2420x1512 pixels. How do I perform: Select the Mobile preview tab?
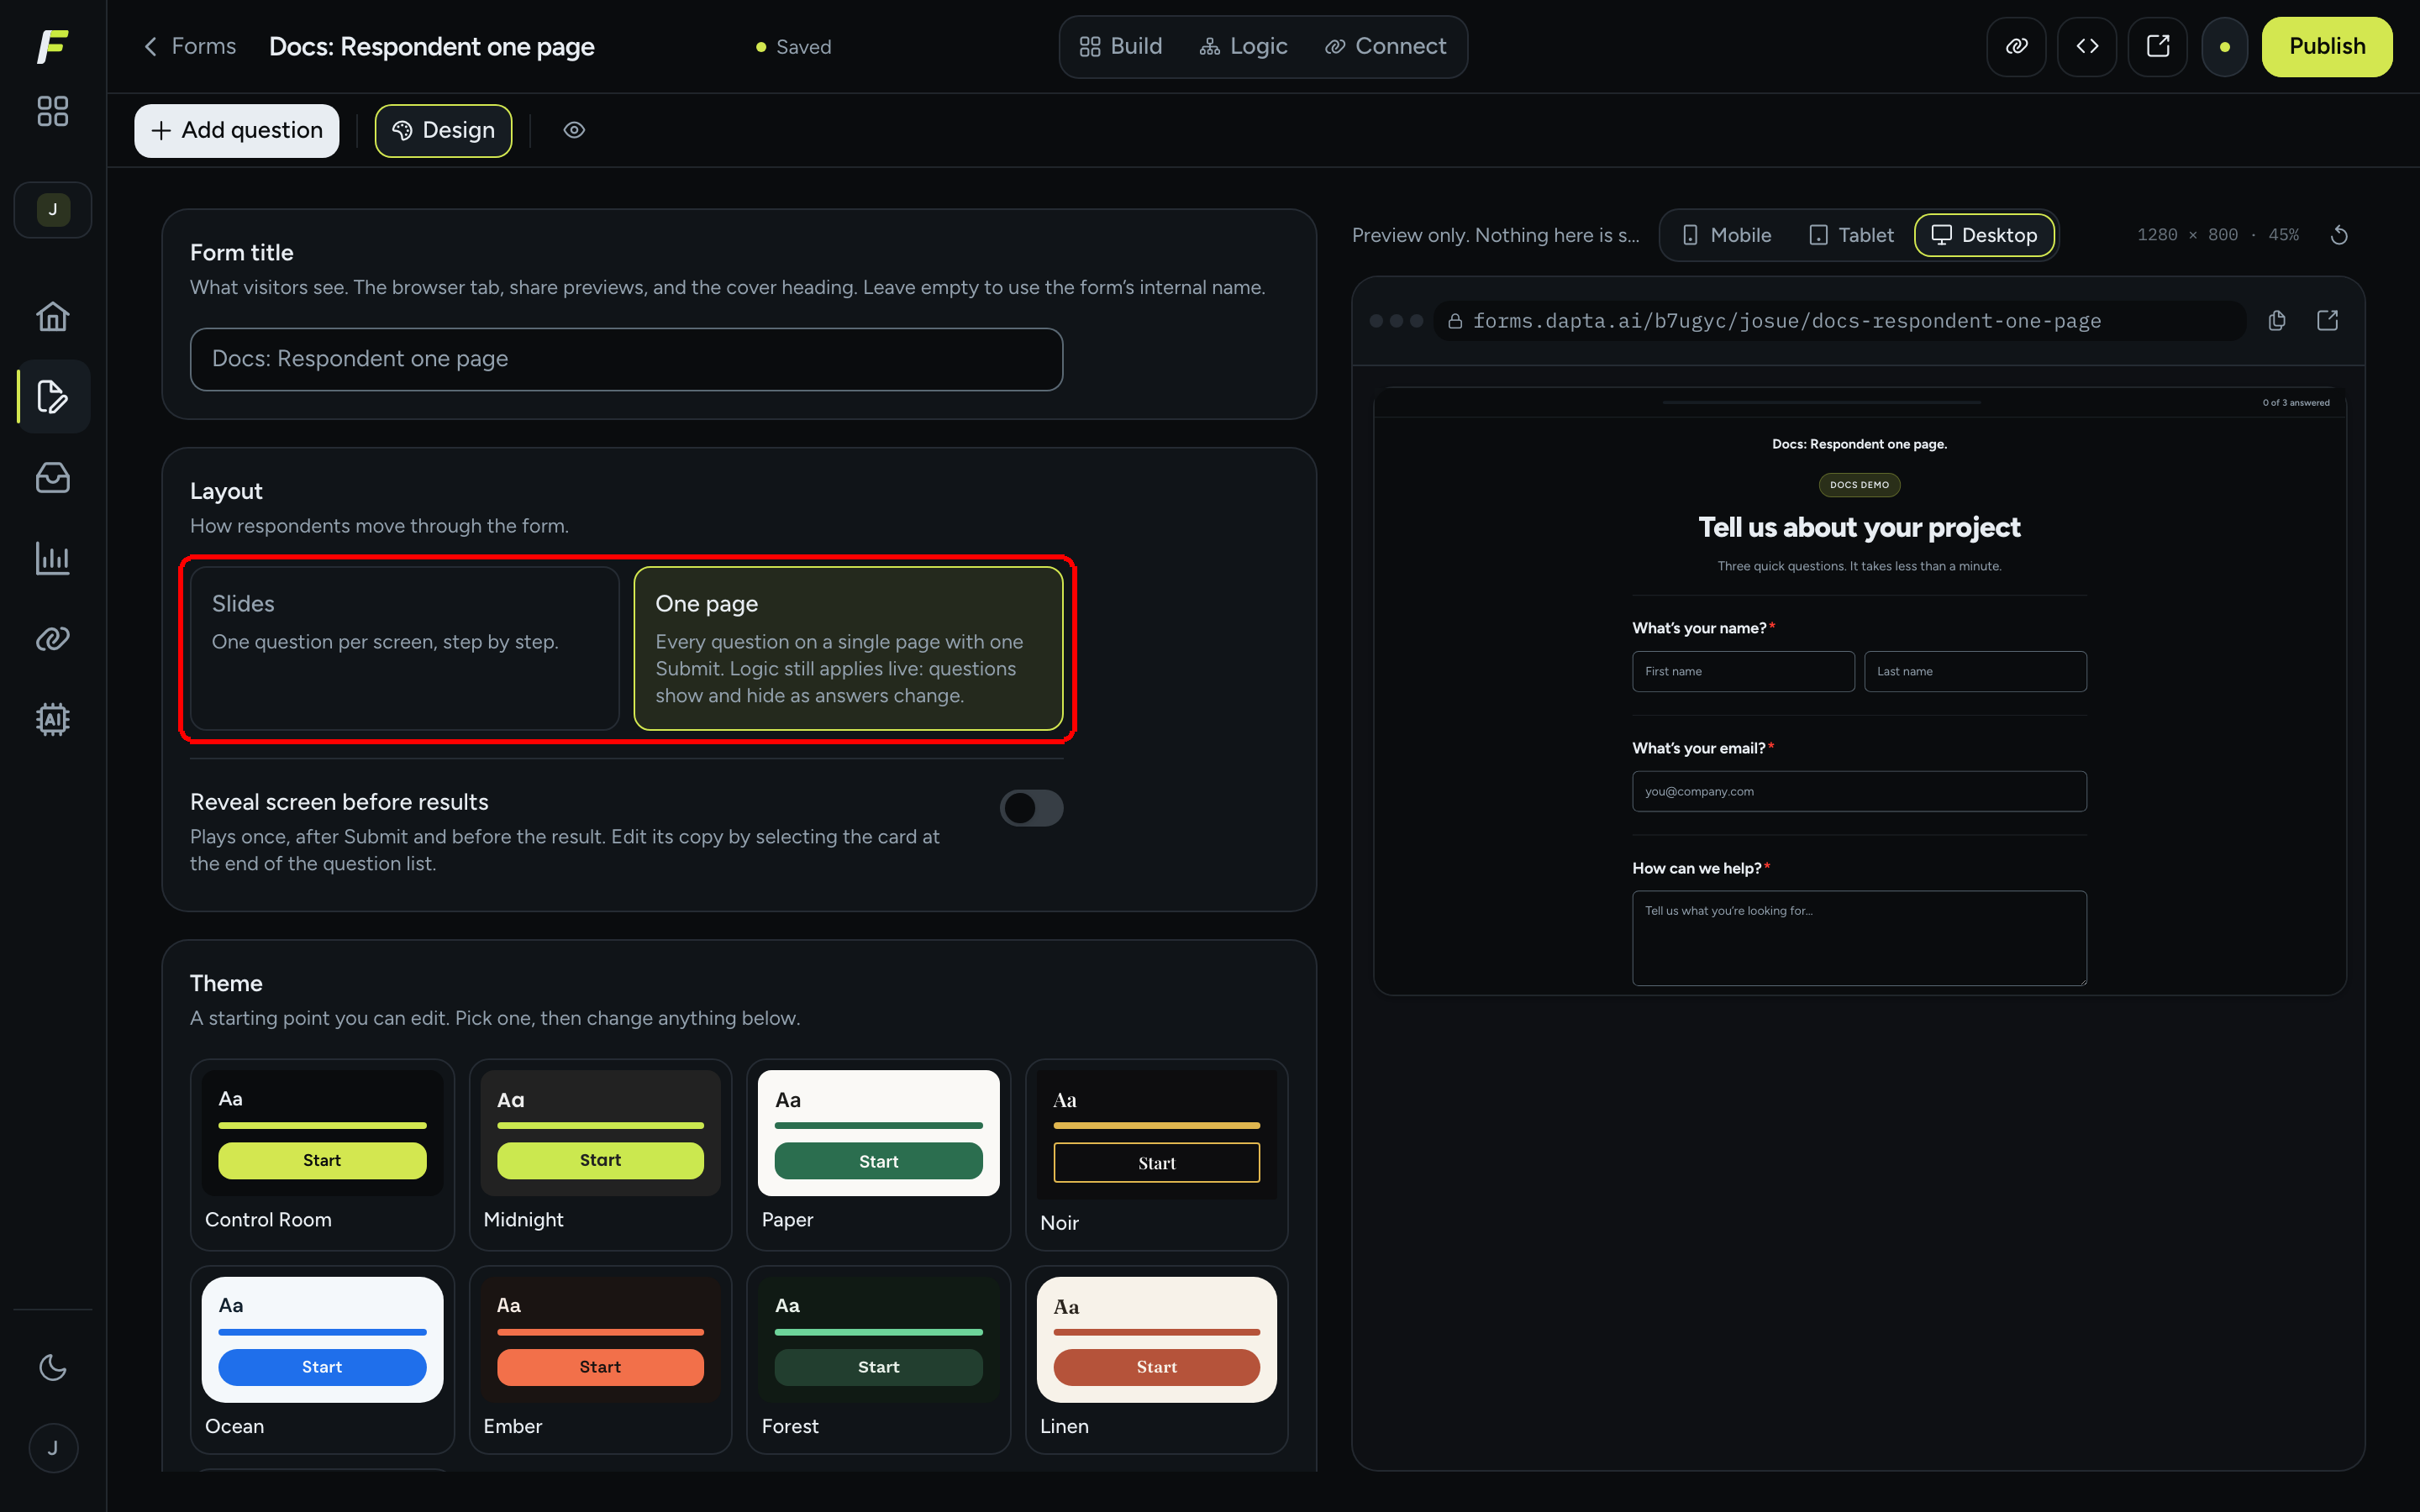[x=1727, y=235]
